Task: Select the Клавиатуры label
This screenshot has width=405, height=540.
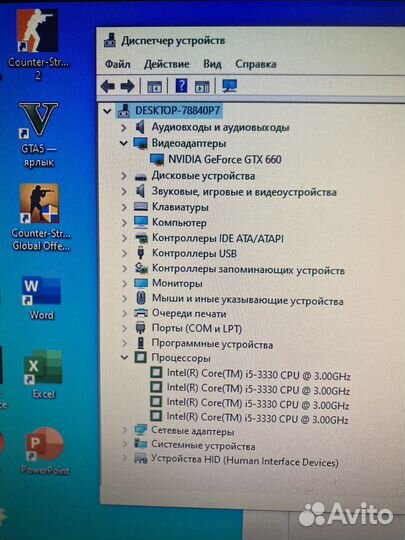Action: click(180, 207)
